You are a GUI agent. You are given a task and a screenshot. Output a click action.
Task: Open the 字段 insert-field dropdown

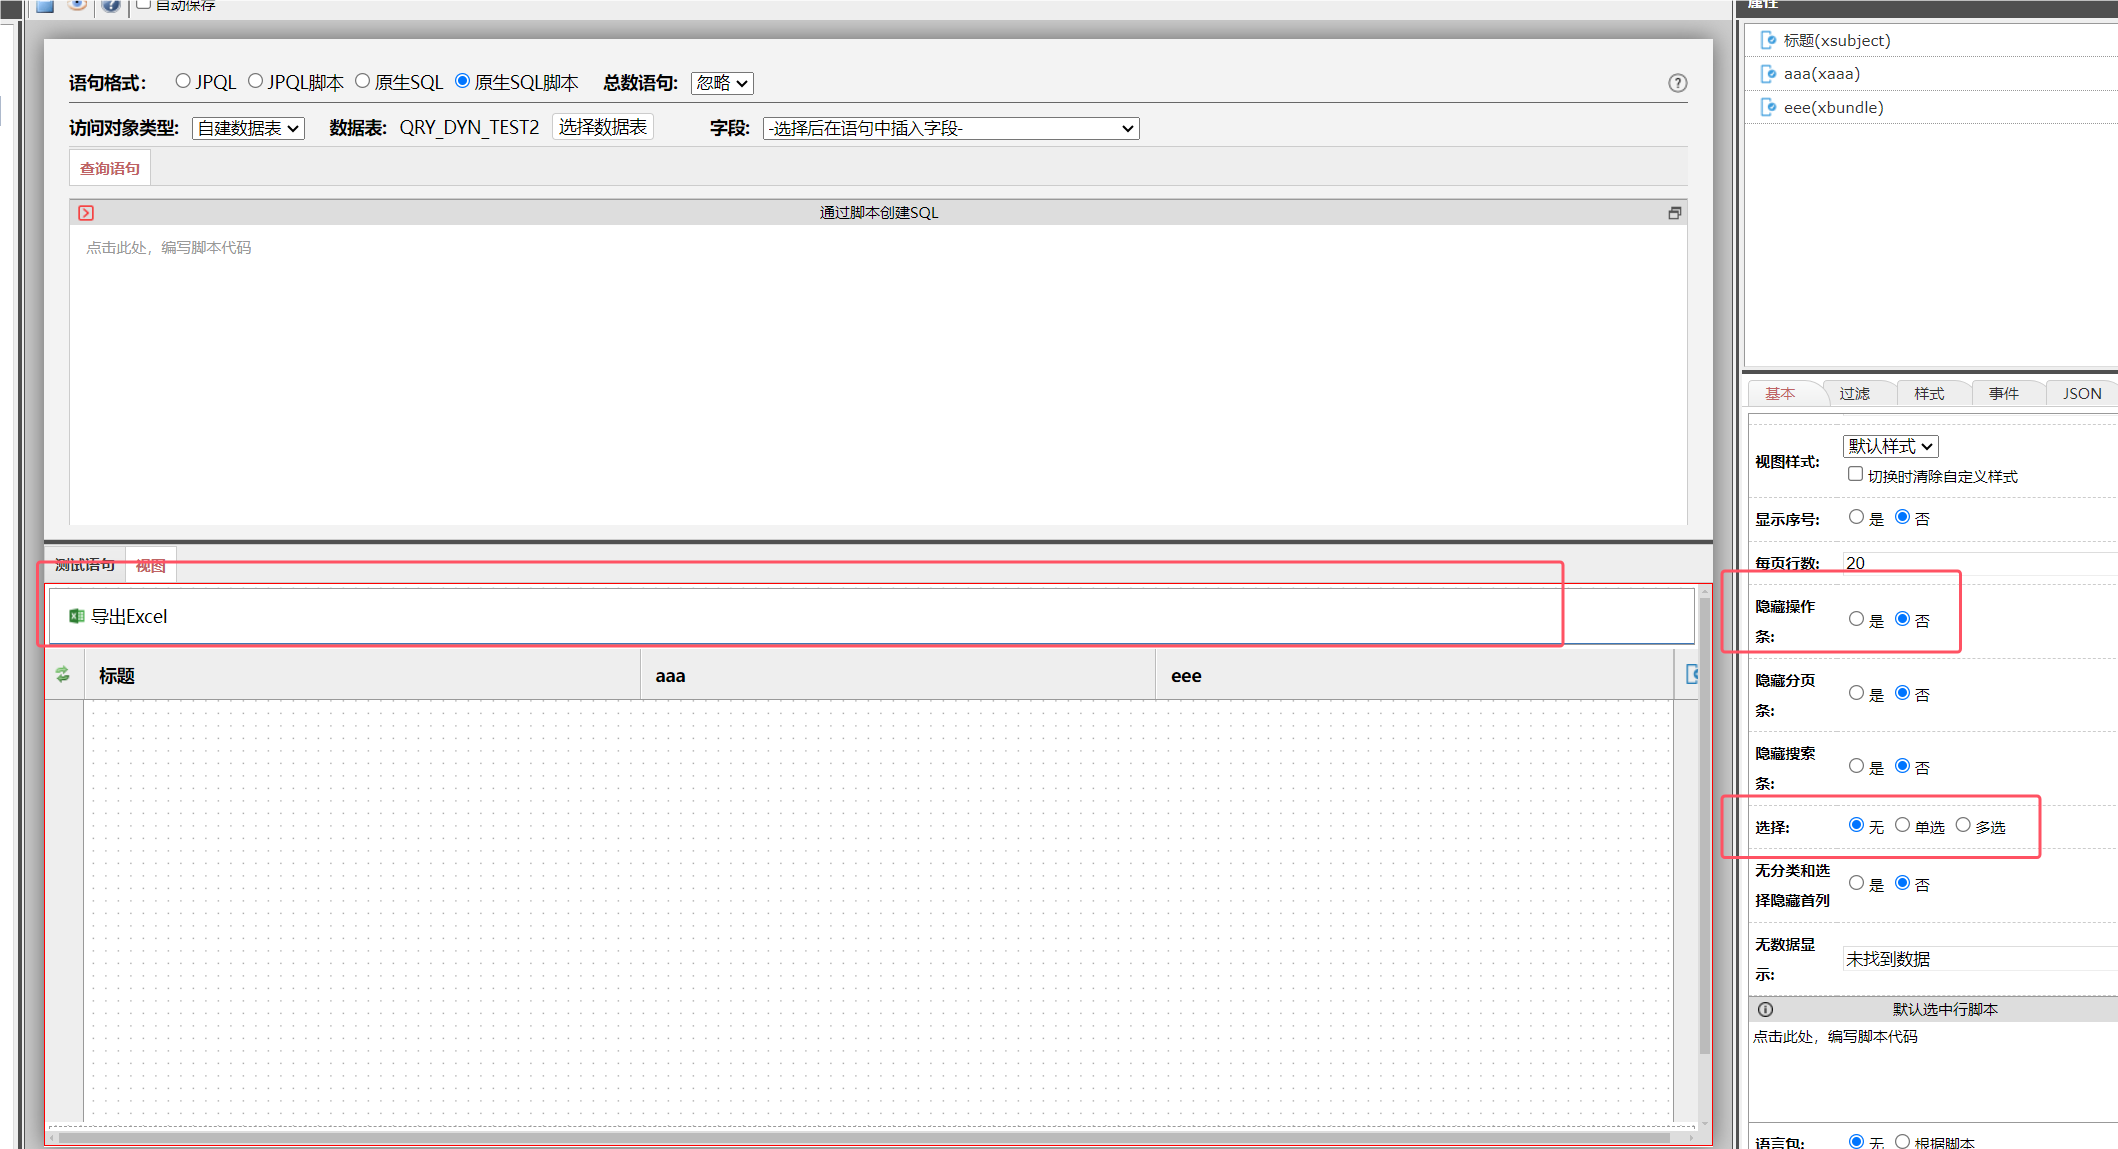click(950, 128)
